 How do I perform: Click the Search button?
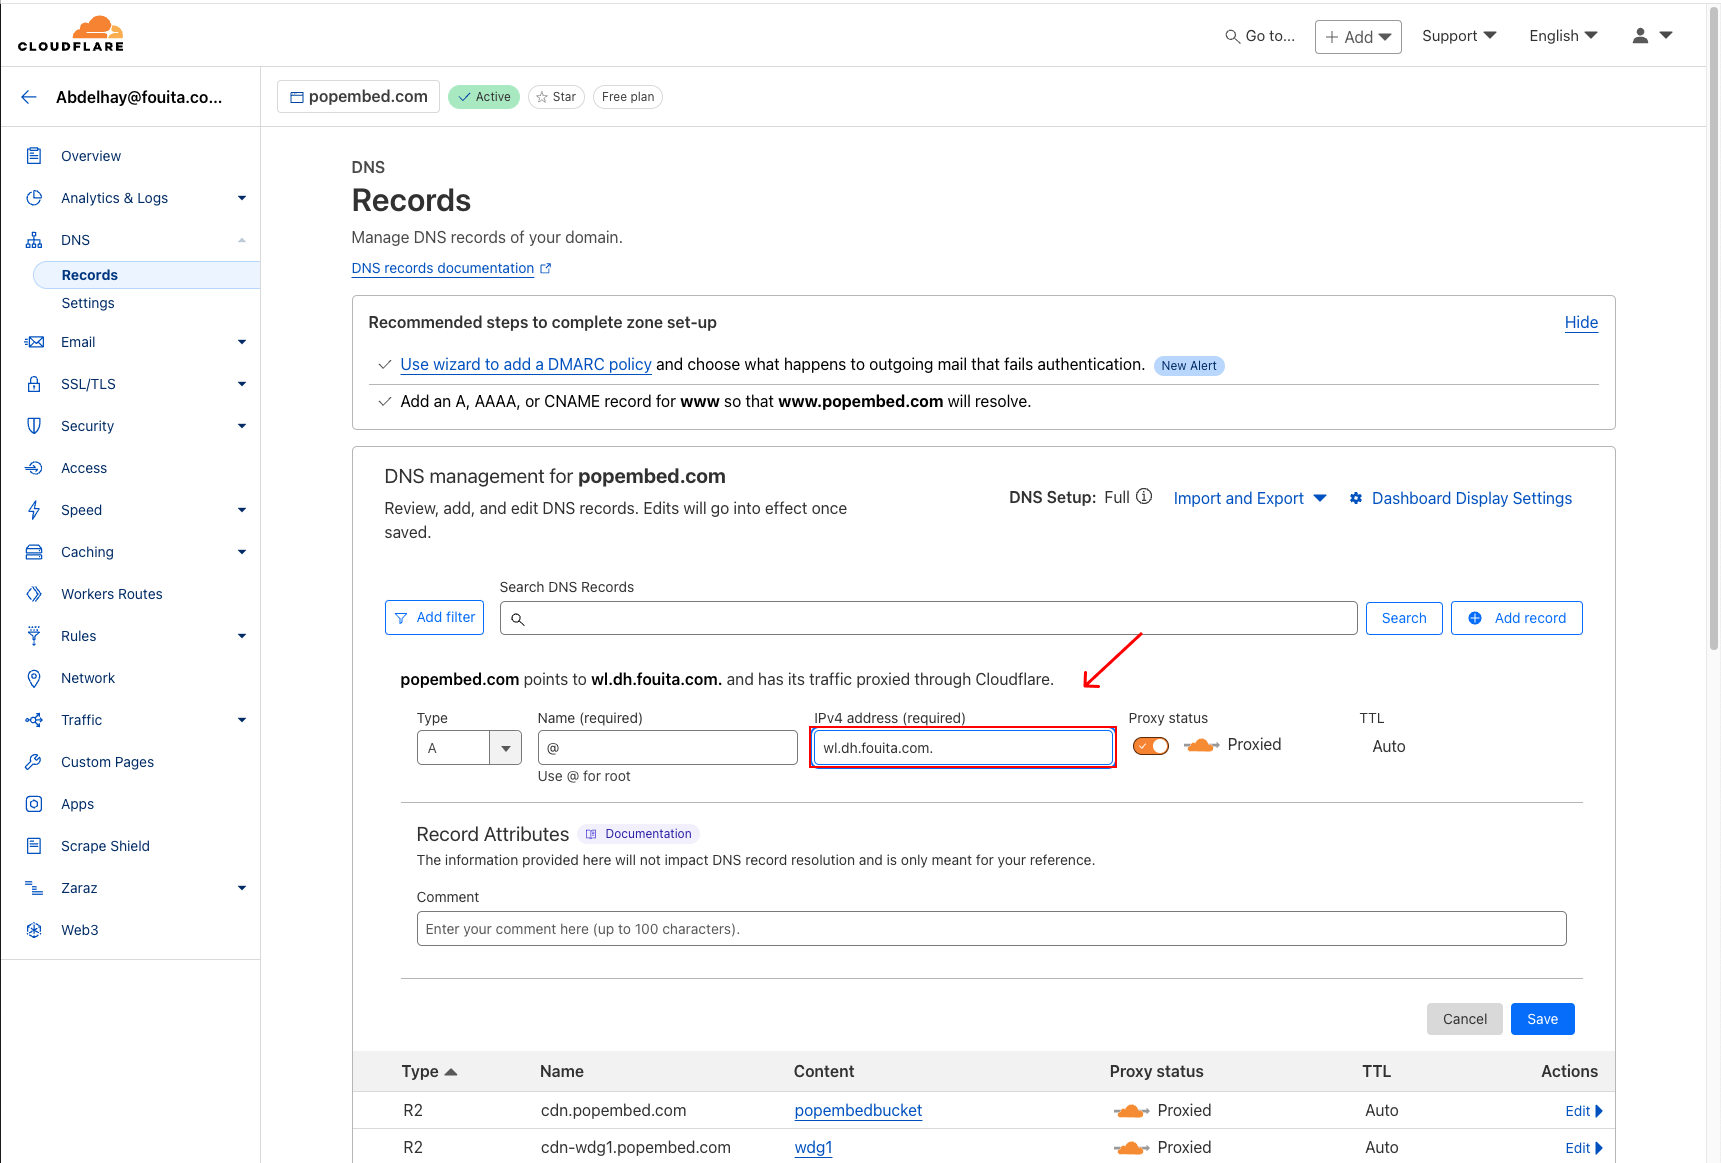click(x=1404, y=618)
